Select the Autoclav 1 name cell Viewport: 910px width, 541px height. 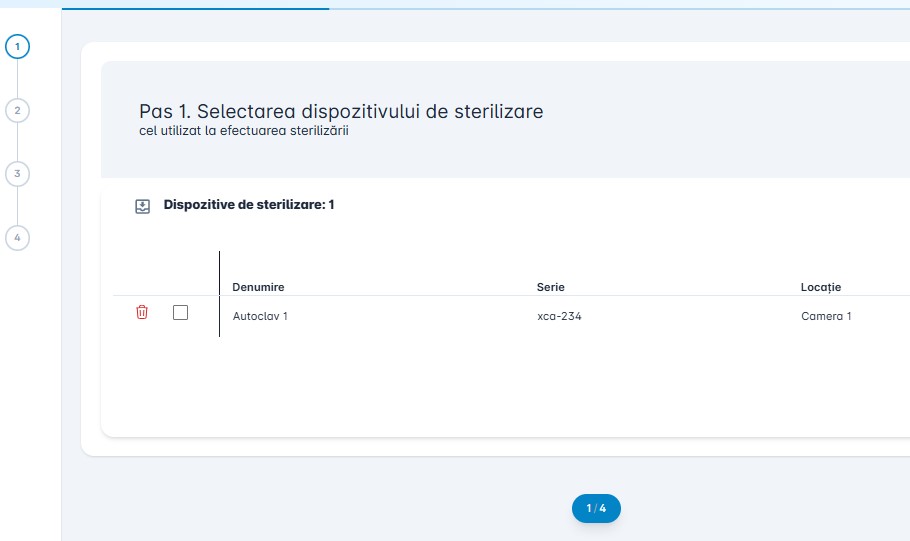point(260,316)
